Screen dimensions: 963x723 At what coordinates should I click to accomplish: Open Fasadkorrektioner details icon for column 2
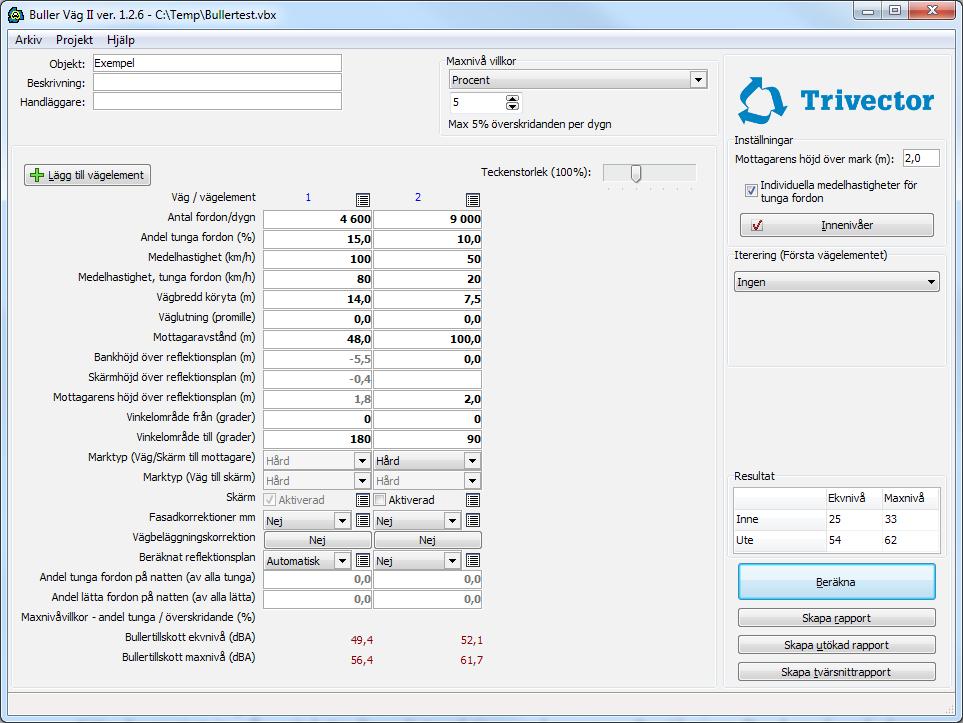[x=472, y=520]
